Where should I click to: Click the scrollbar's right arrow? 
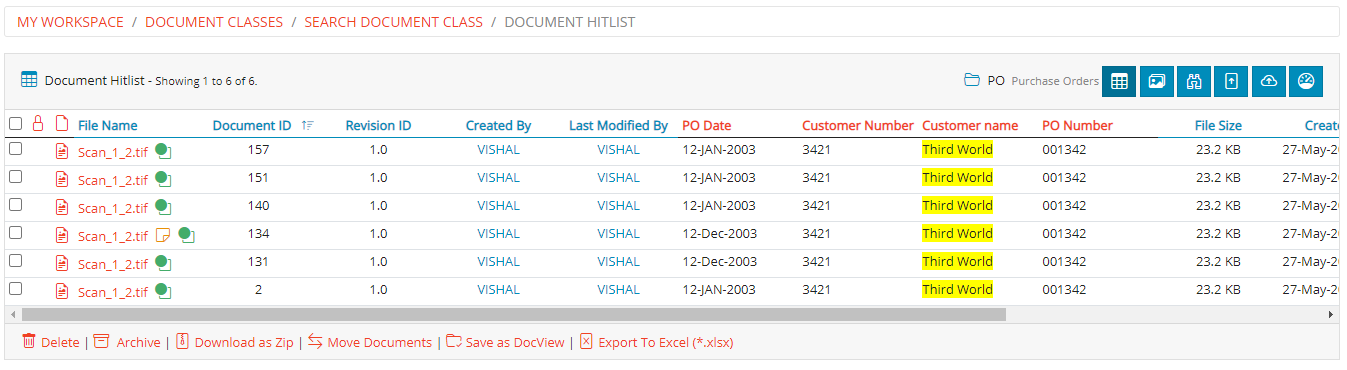(x=1331, y=314)
